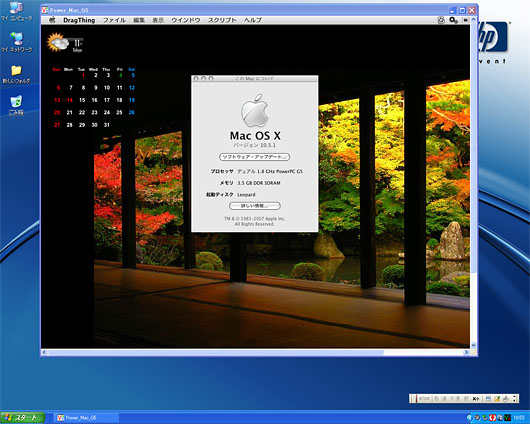Click the horizontal scrollbar thumb of VNC window

216,352
